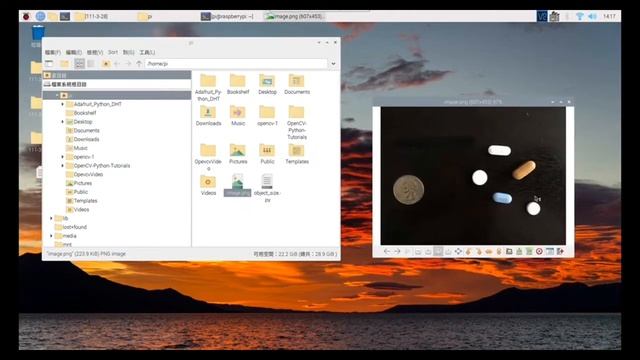This screenshot has height=360, width=640.
Task: Select Videos folder in icon view
Action: tap(208, 185)
